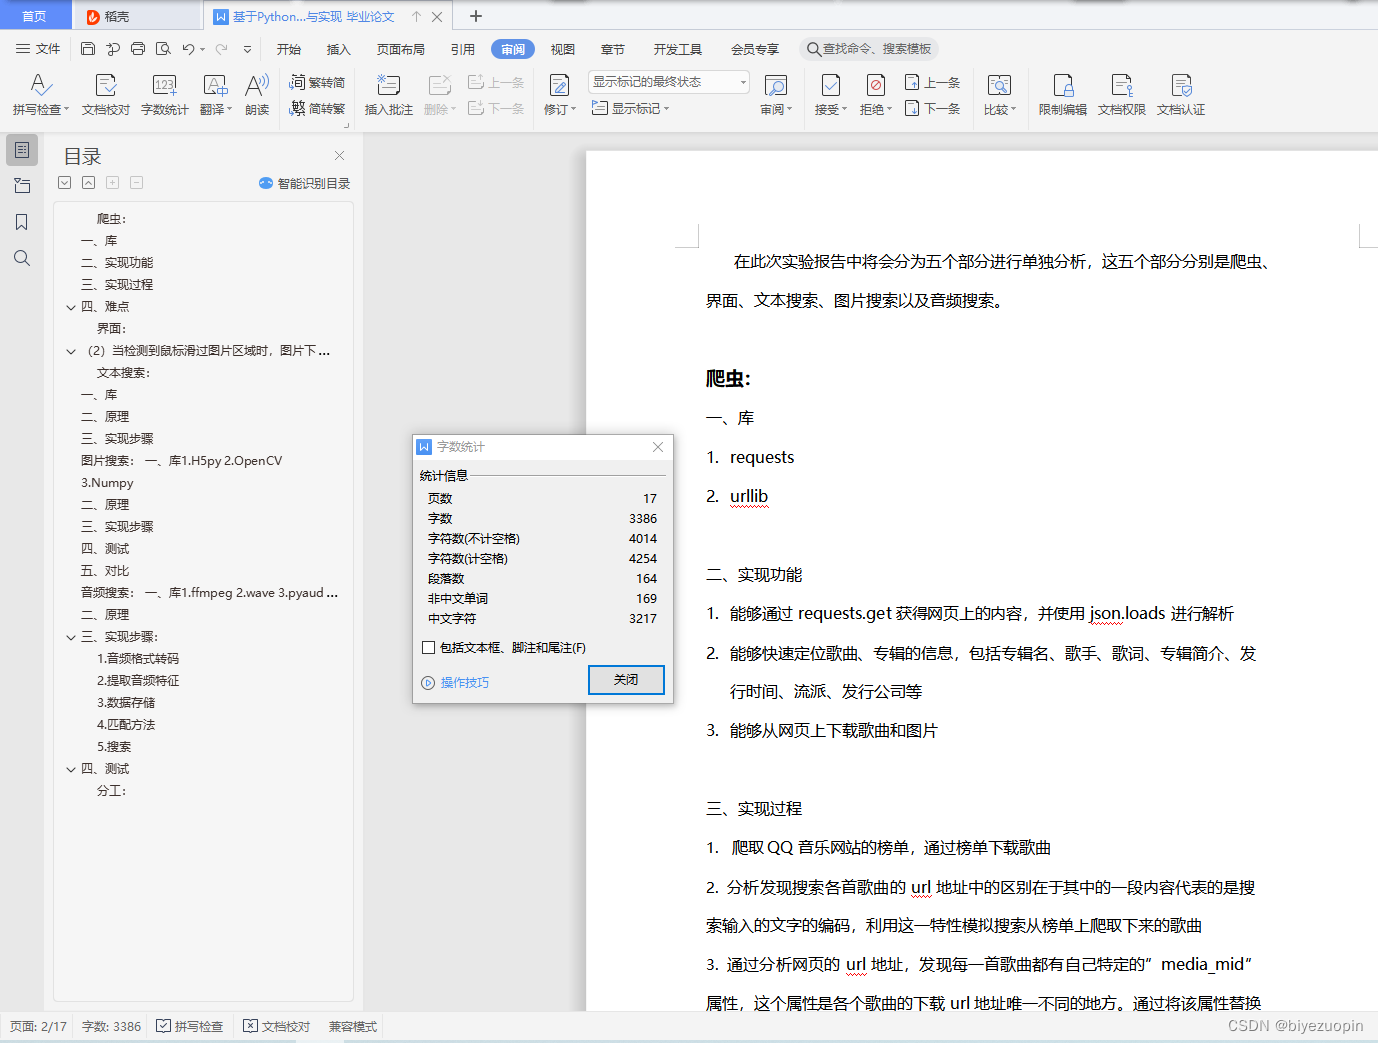Switch to the 插入 ribbon tab

pyautogui.click(x=339, y=49)
